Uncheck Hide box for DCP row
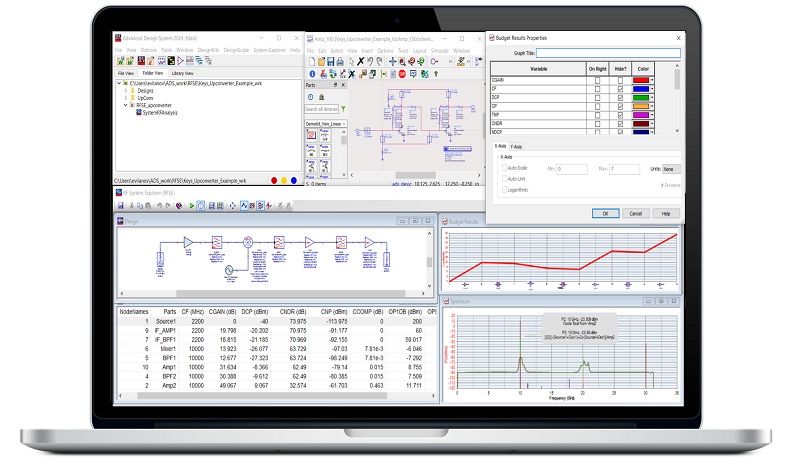Viewport: 800px width, 468px height. tap(620, 97)
